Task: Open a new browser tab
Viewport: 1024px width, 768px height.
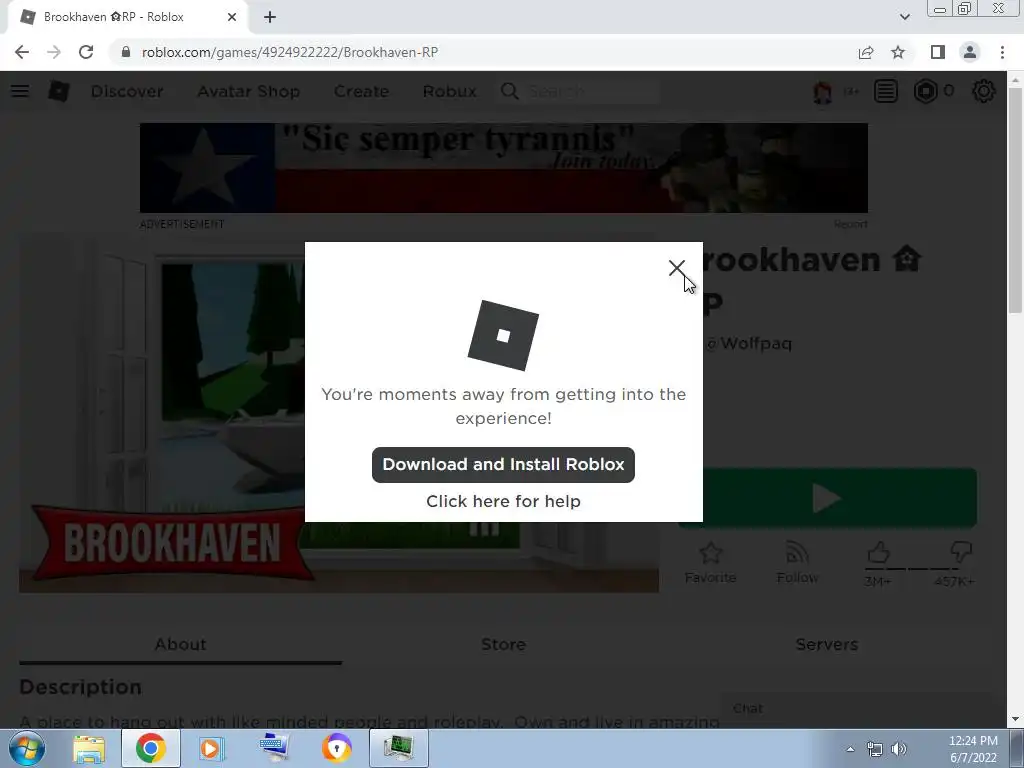Action: point(270,17)
